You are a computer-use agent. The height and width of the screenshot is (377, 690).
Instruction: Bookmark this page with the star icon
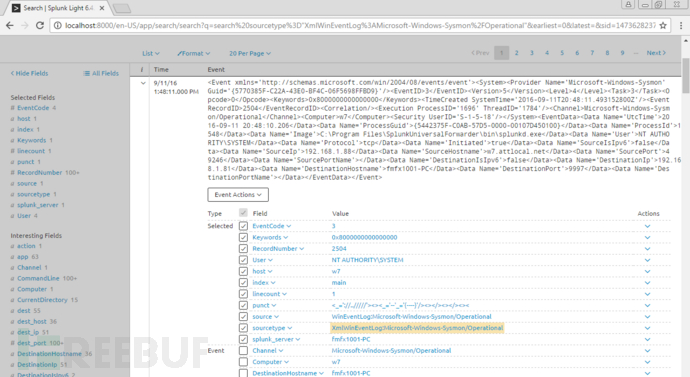coord(663,26)
